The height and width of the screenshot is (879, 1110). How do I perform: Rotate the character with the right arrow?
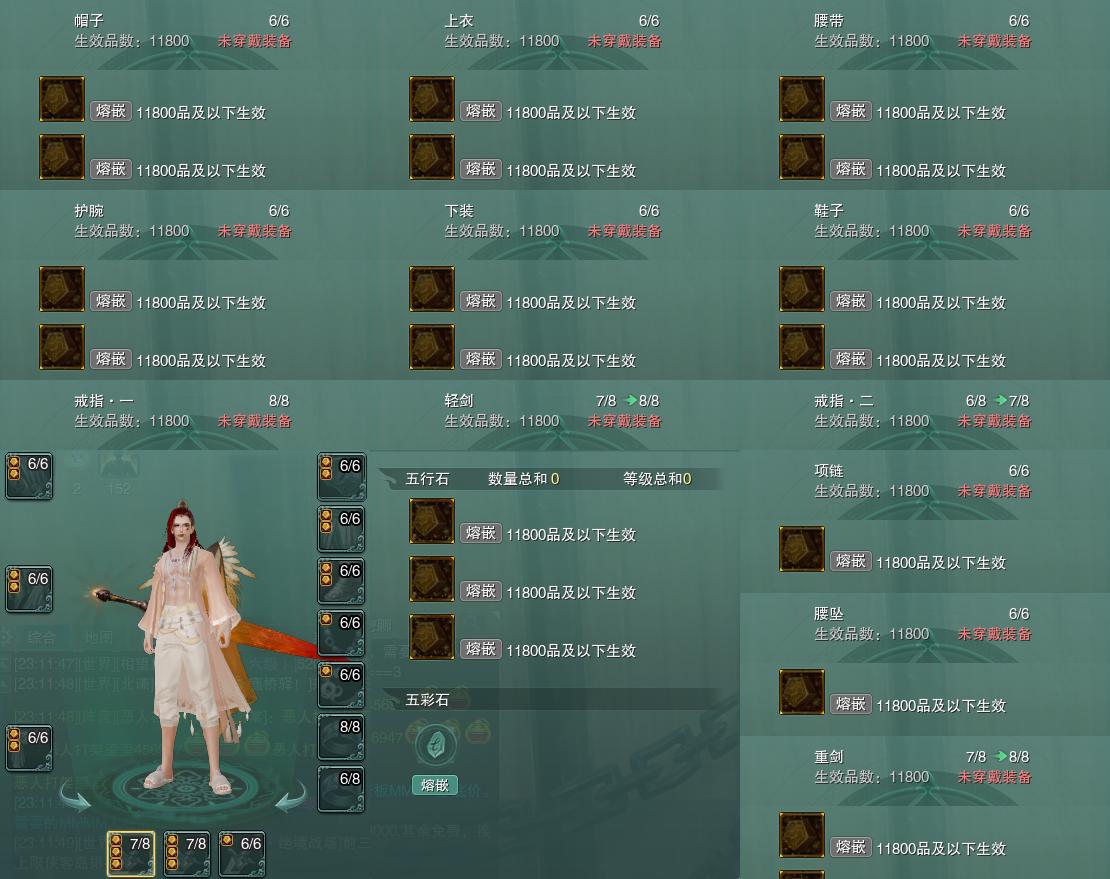[x=290, y=795]
